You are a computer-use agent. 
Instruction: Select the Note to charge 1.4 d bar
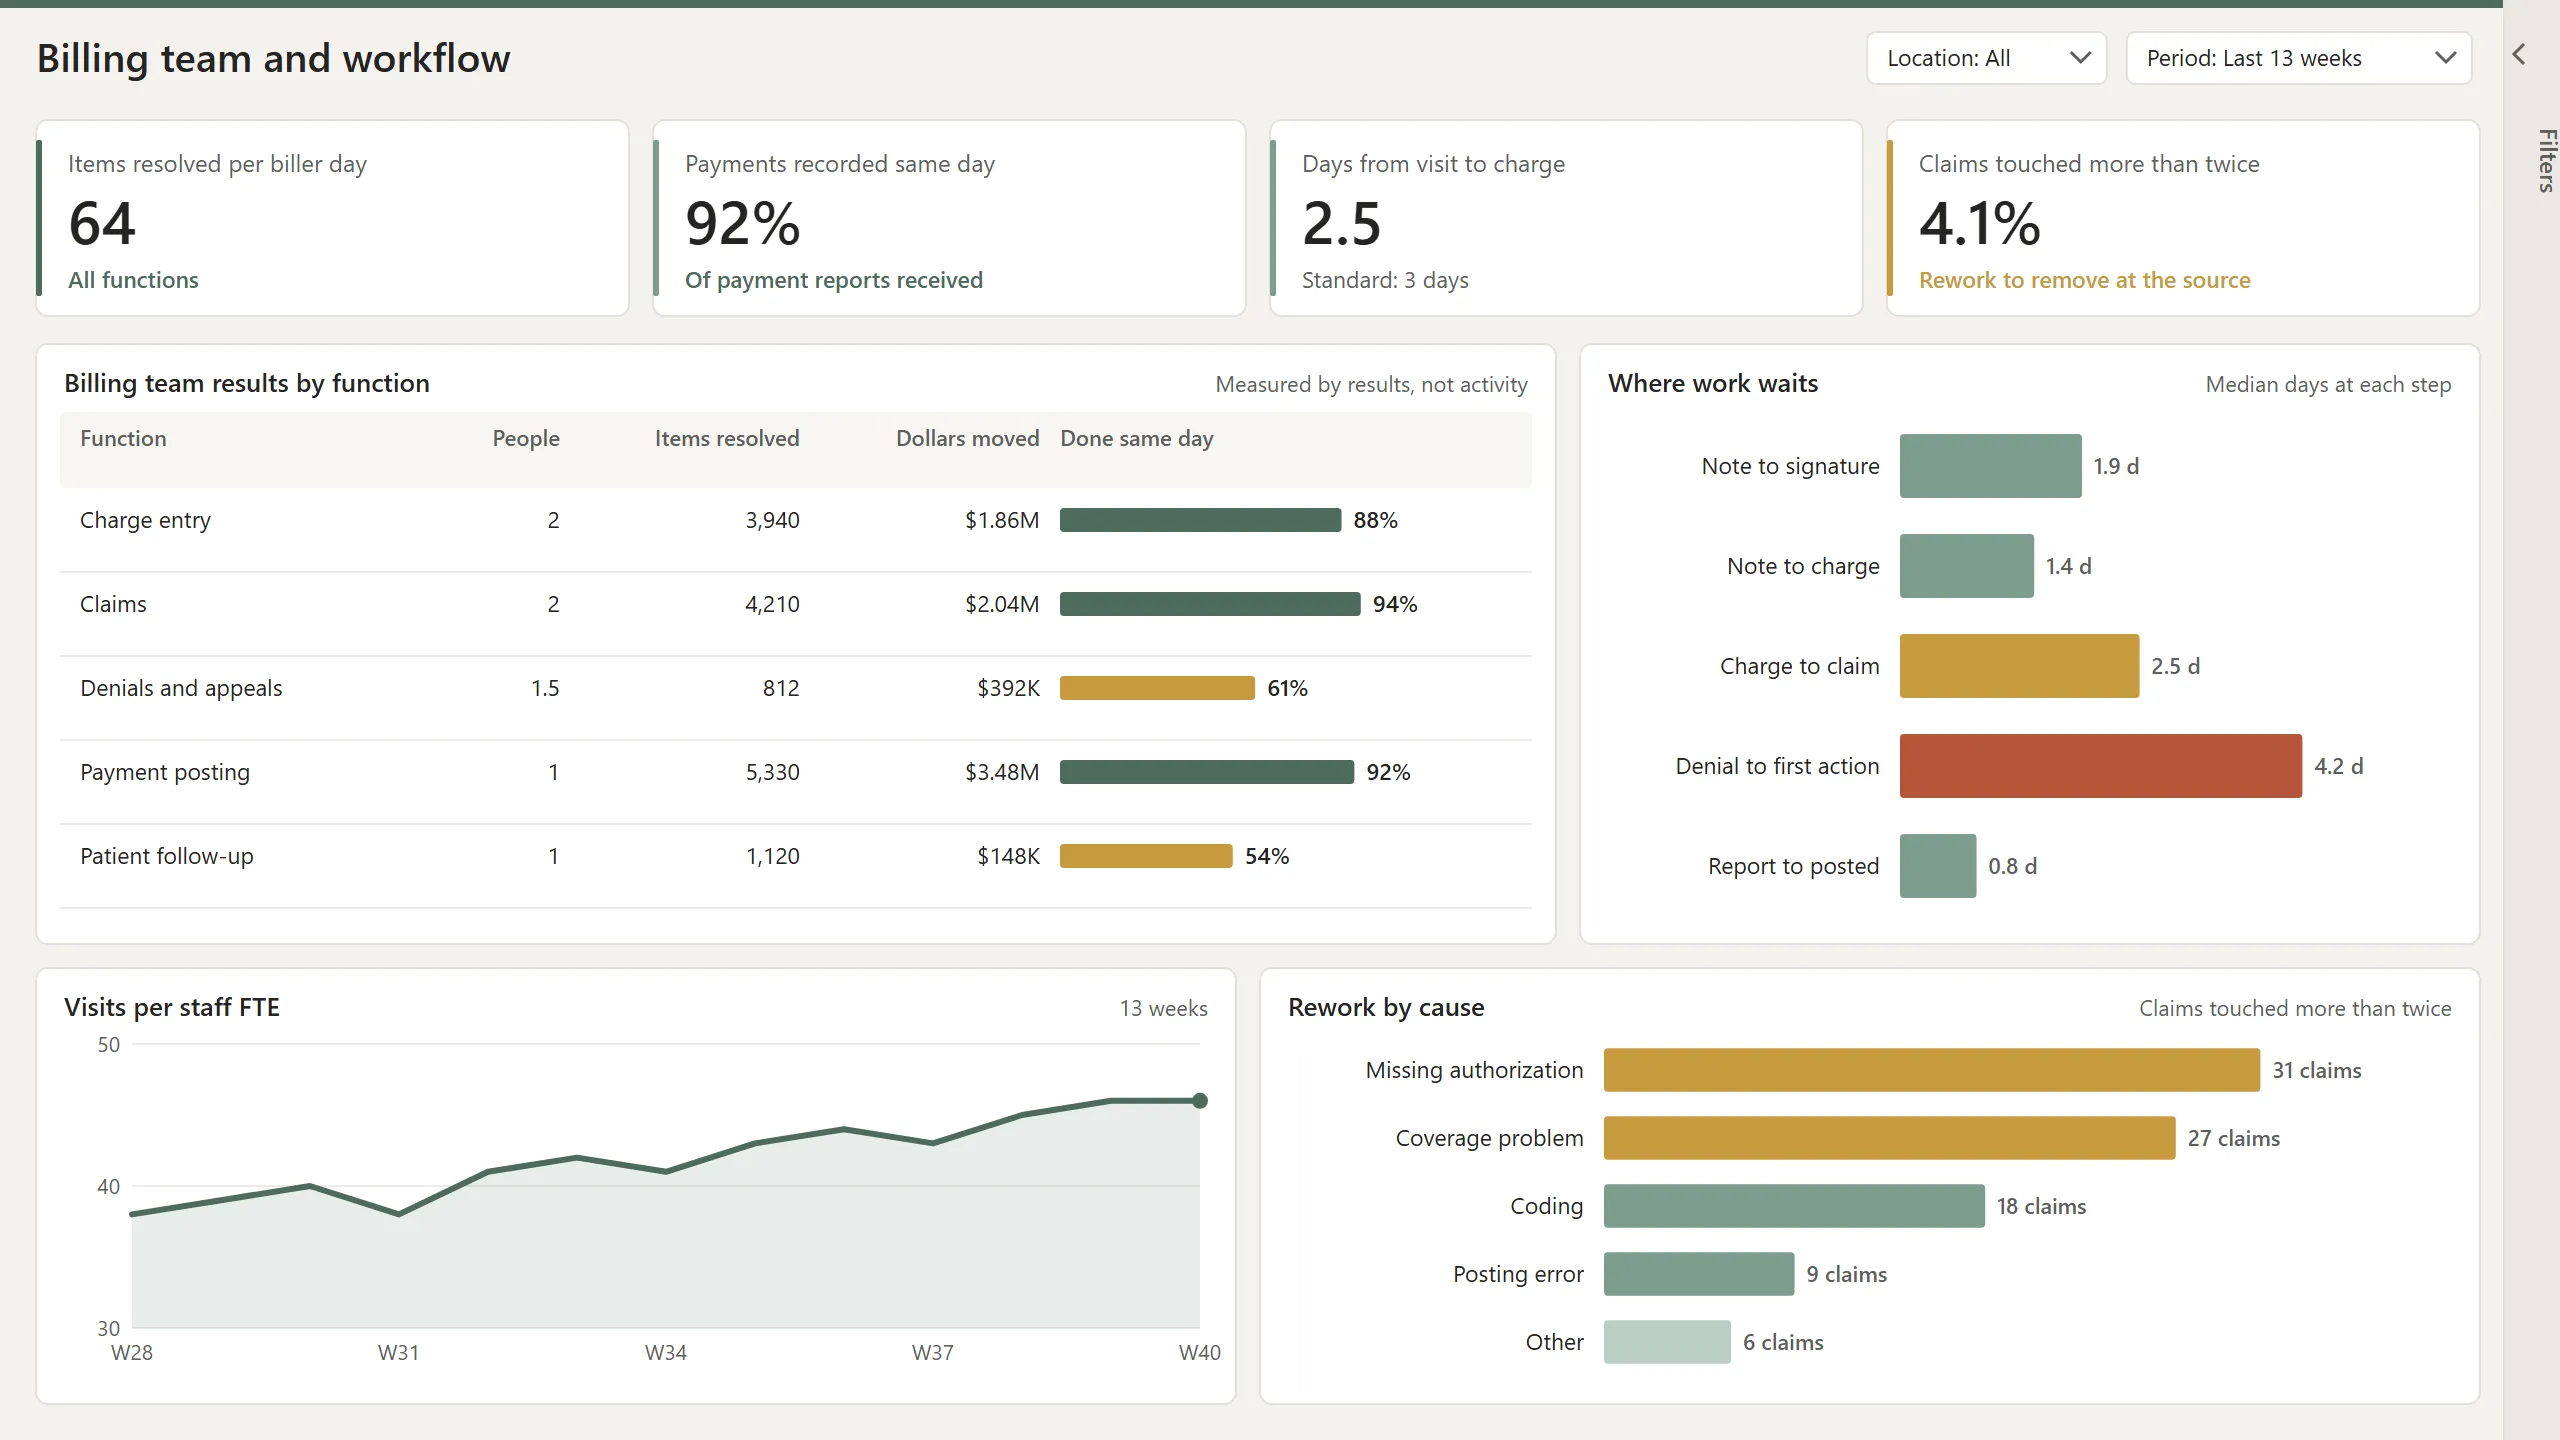[1967, 566]
